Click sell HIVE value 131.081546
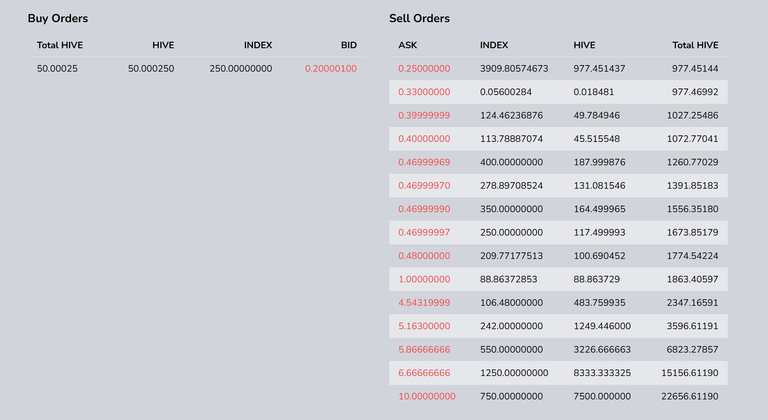Image resolution: width=768 pixels, height=420 pixels. coord(599,186)
